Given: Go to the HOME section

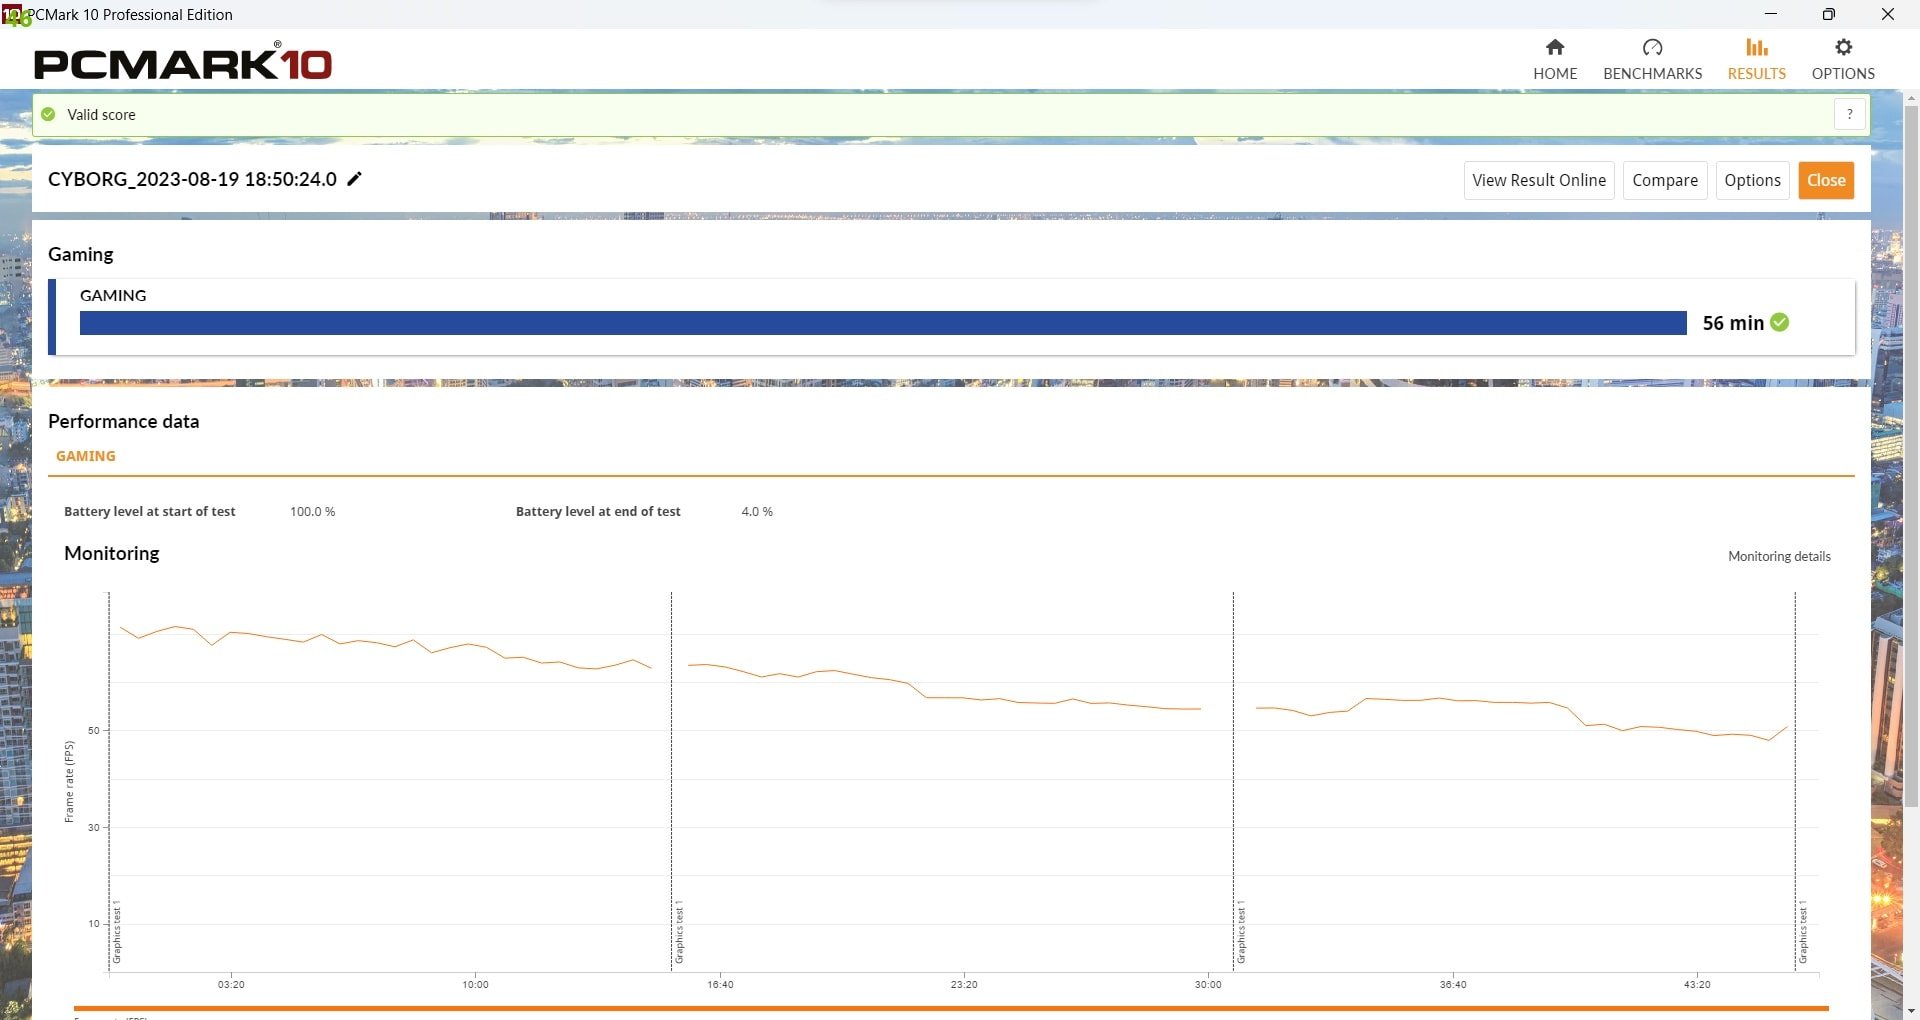Looking at the screenshot, I should click(1555, 60).
